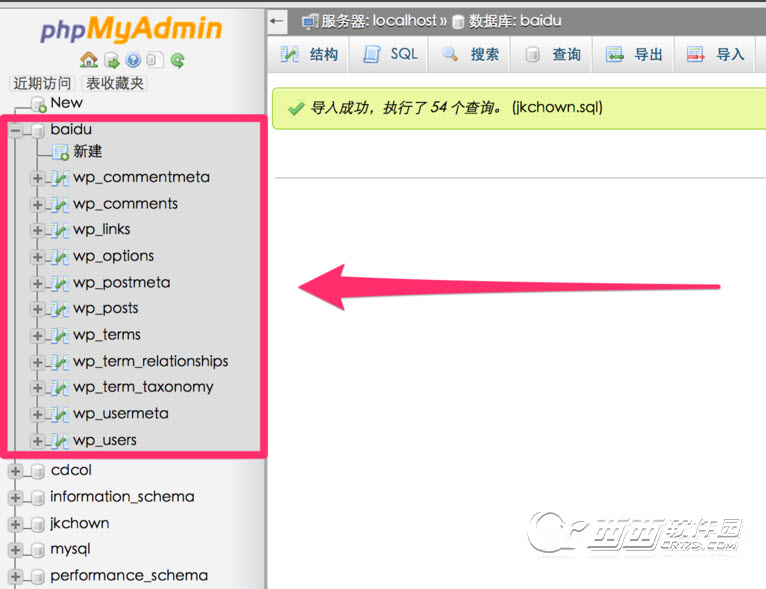Click the 新建 link under baidu
Viewport: 766px width, 589px height.
pyautogui.click(x=88, y=151)
